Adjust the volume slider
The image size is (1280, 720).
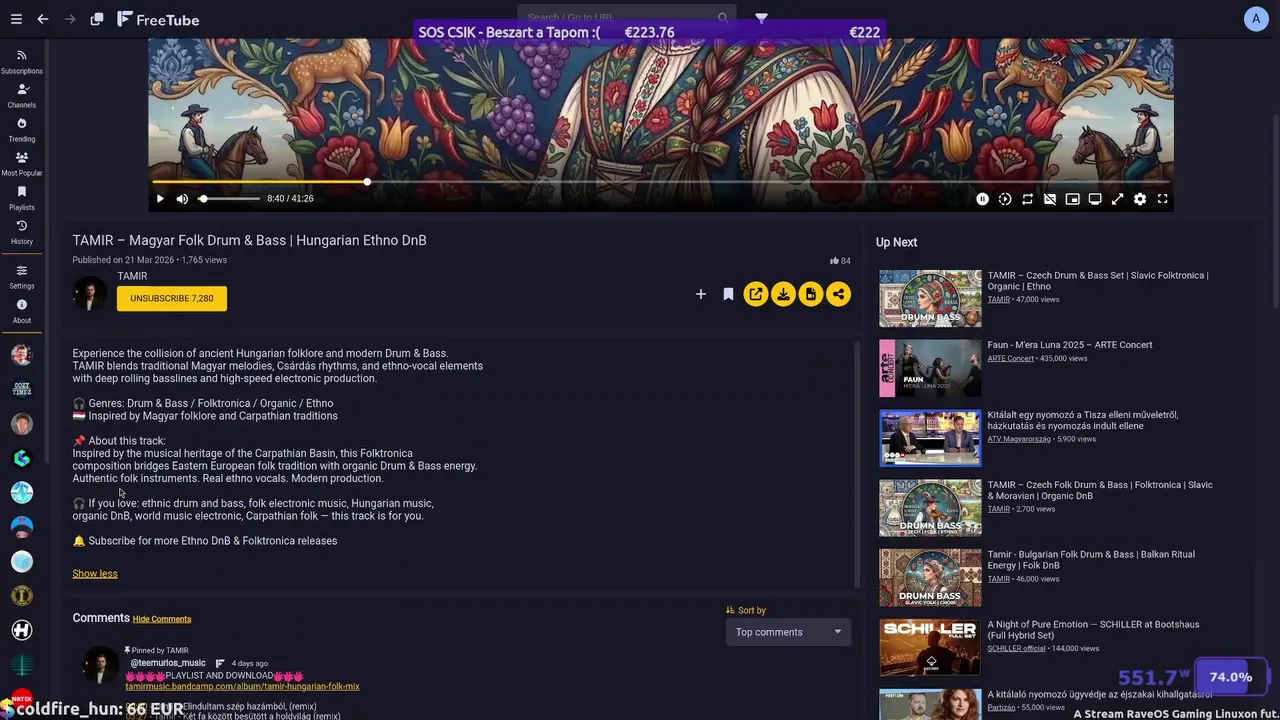point(229,199)
